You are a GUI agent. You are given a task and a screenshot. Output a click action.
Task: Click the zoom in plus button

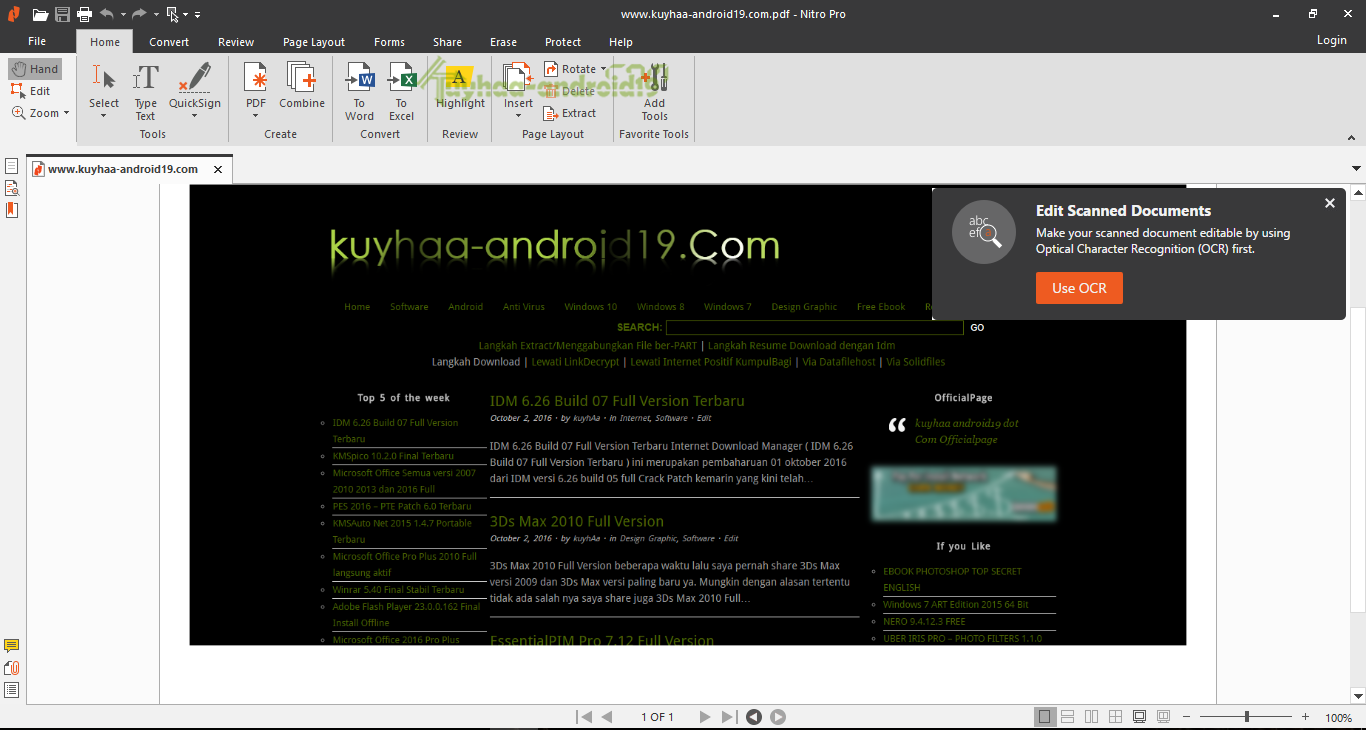pyautogui.click(x=1306, y=717)
